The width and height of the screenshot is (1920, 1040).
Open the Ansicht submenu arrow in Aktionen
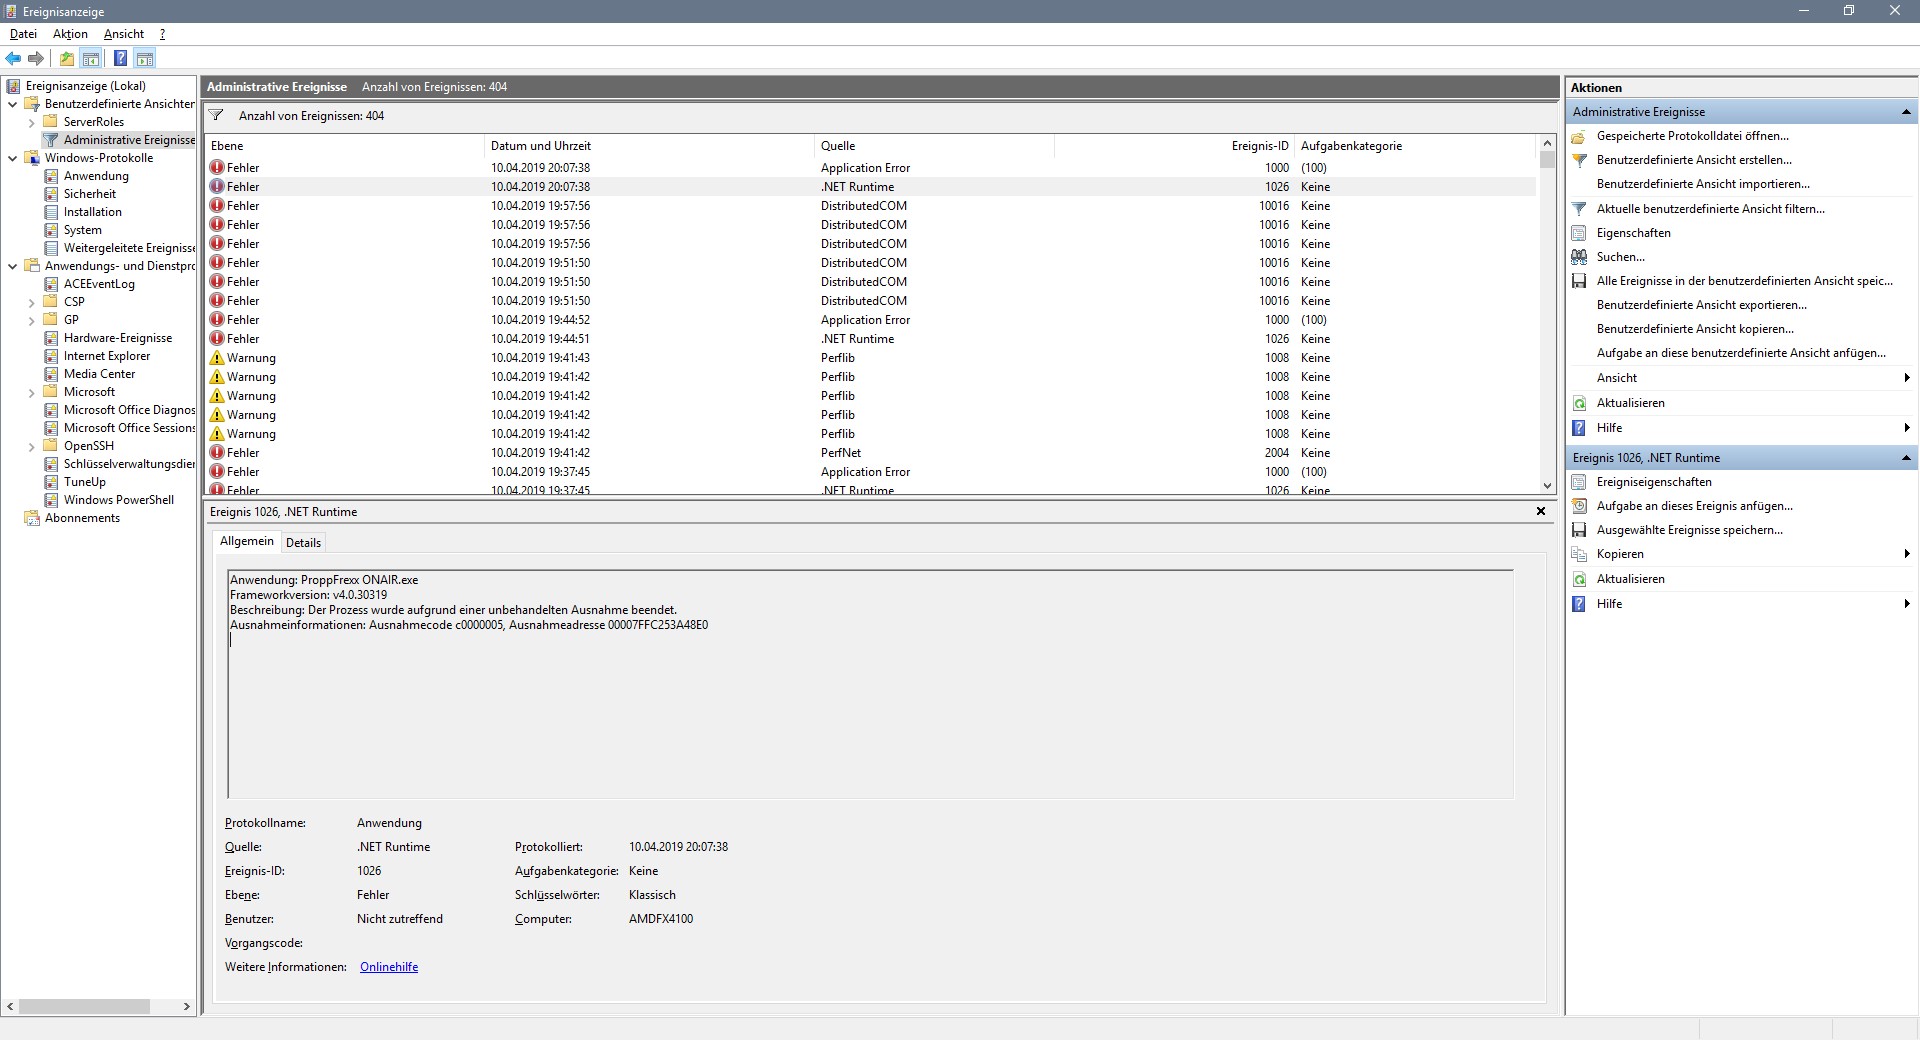[x=1907, y=378]
